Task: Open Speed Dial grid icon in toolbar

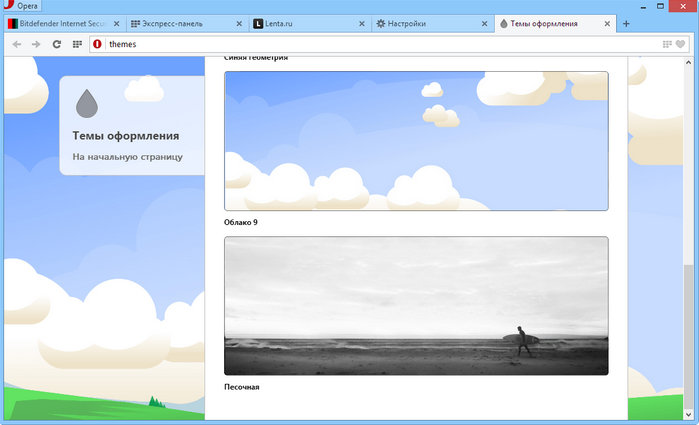Action: [x=77, y=44]
